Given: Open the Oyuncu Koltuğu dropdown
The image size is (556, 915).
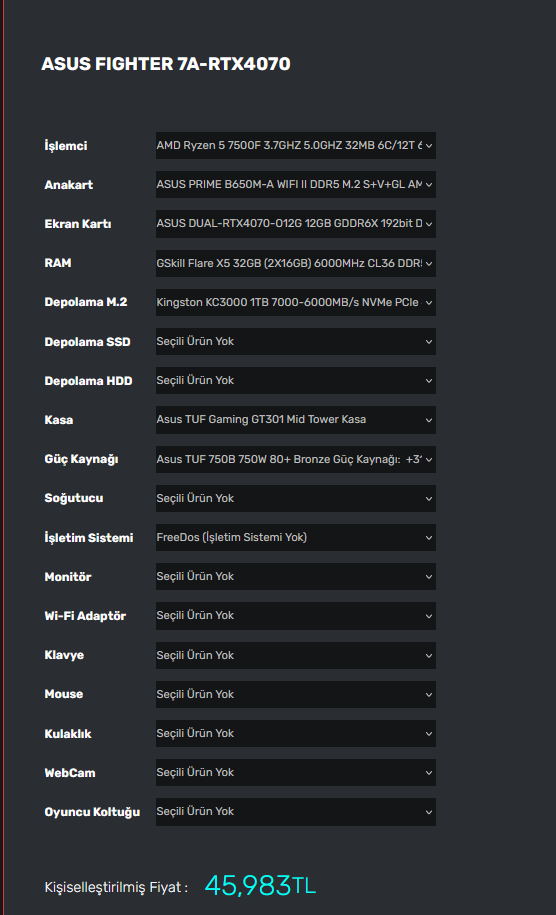Looking at the screenshot, I should point(295,812).
